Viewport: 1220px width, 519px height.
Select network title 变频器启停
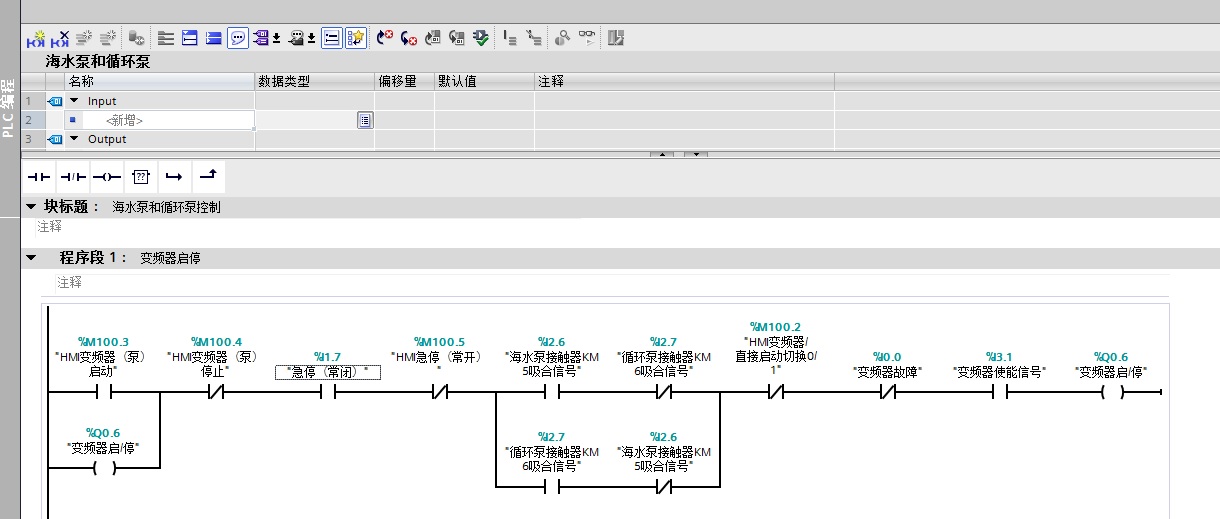170,258
